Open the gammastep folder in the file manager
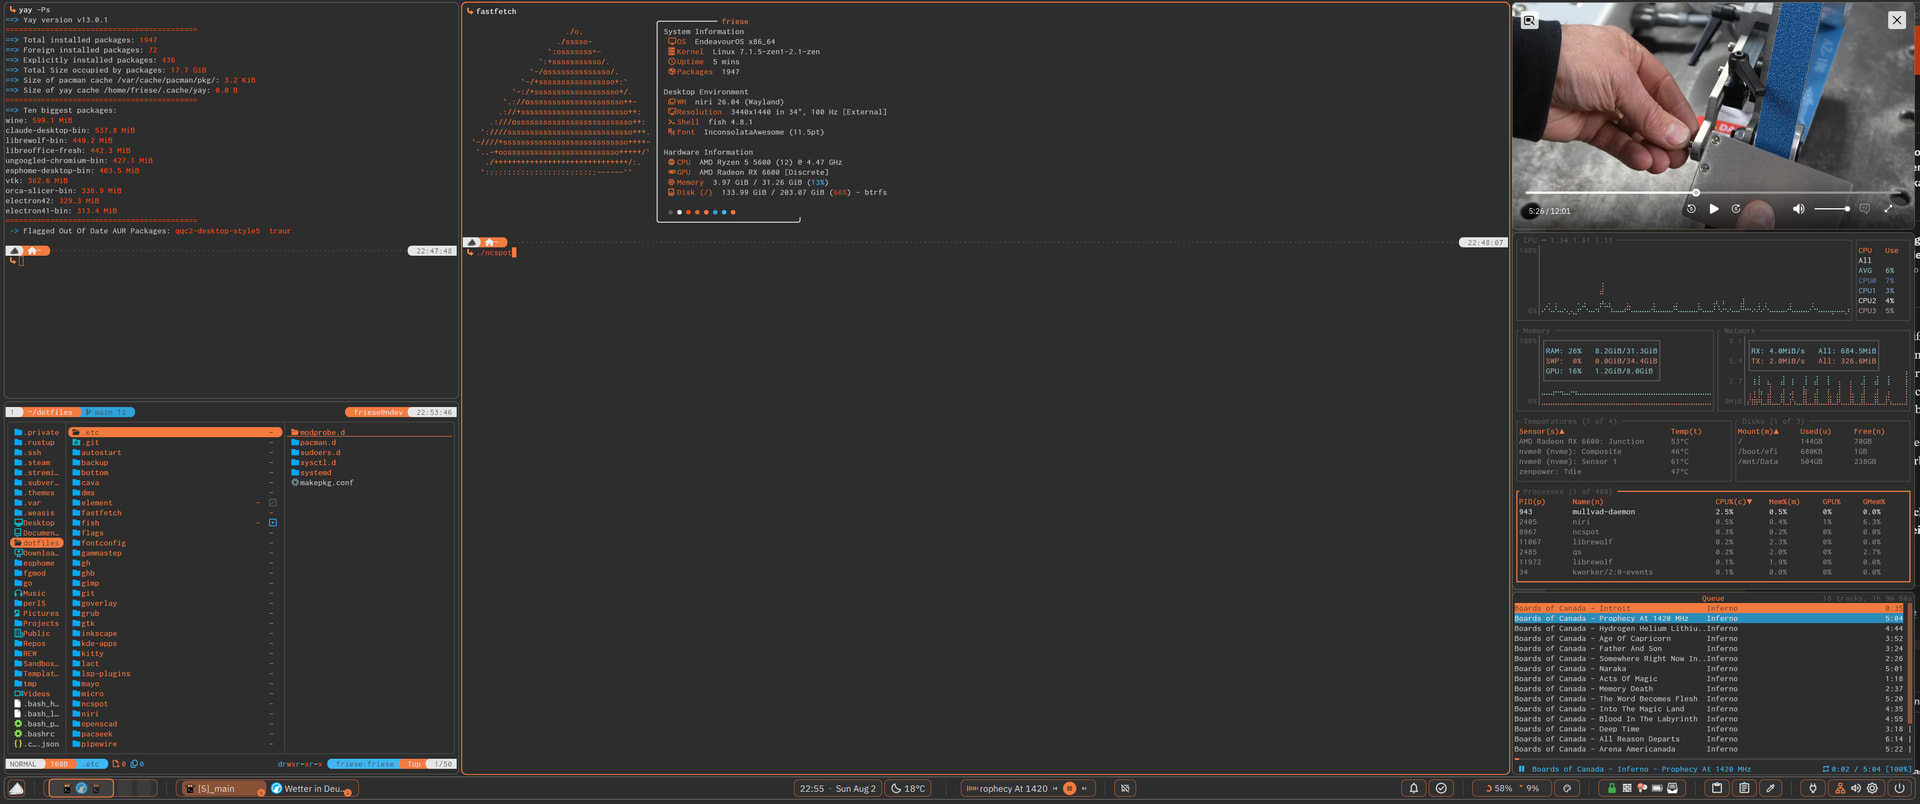The image size is (1920, 804). coord(97,553)
